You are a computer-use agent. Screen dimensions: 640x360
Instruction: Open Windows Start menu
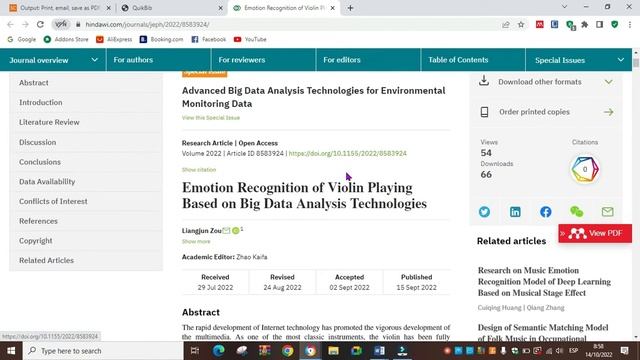[x=11, y=351]
